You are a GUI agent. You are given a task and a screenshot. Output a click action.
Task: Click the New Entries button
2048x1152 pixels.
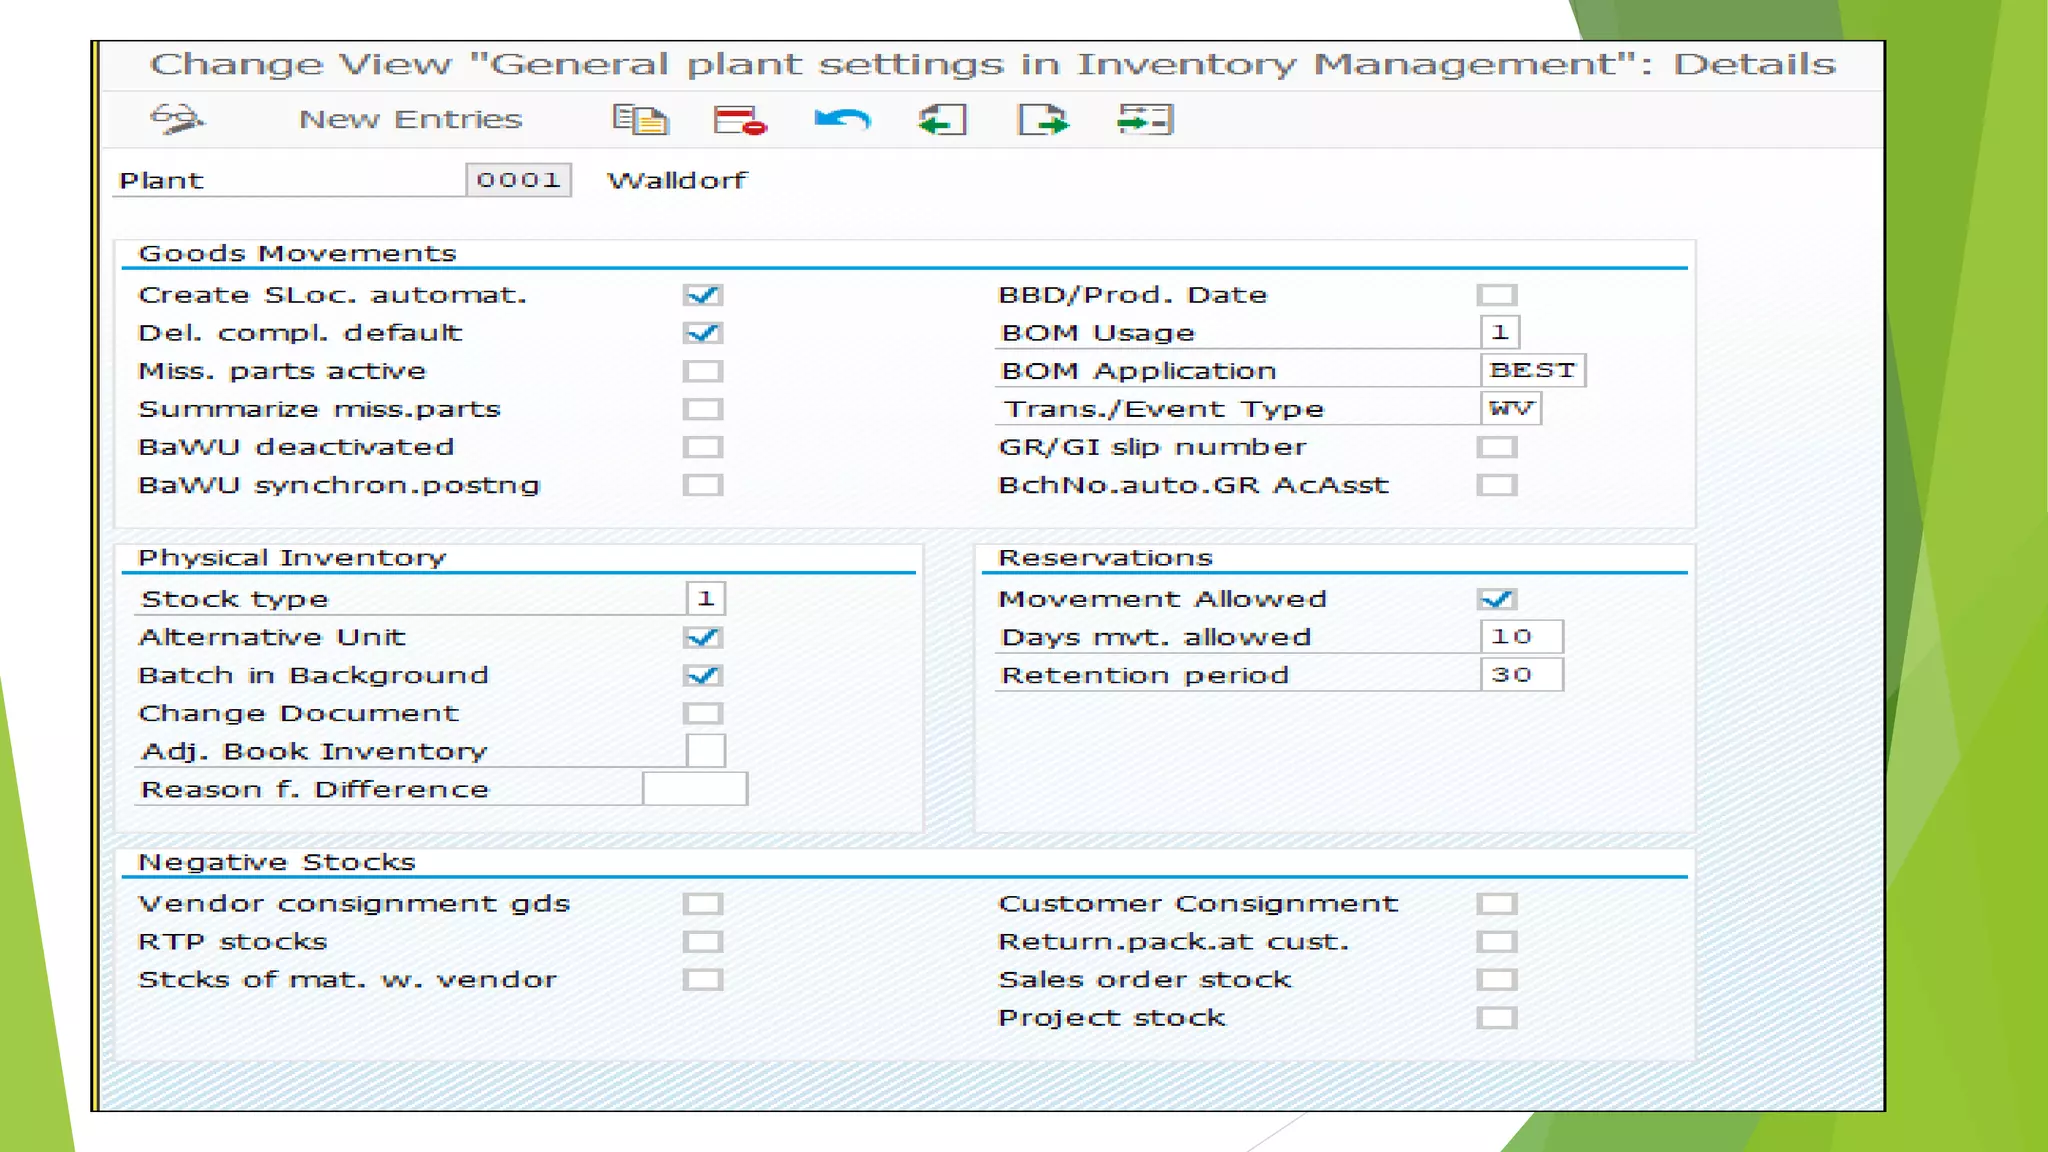click(x=410, y=120)
